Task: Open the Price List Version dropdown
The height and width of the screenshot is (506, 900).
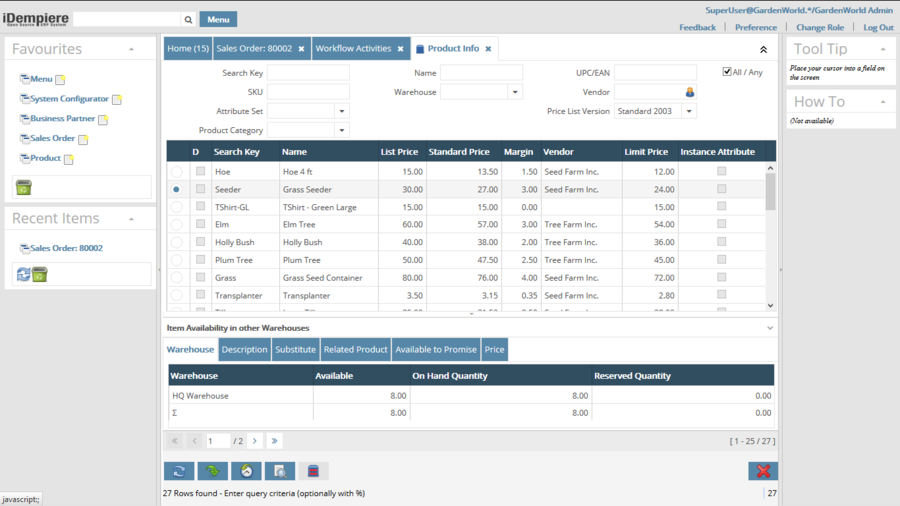Action: click(x=689, y=112)
